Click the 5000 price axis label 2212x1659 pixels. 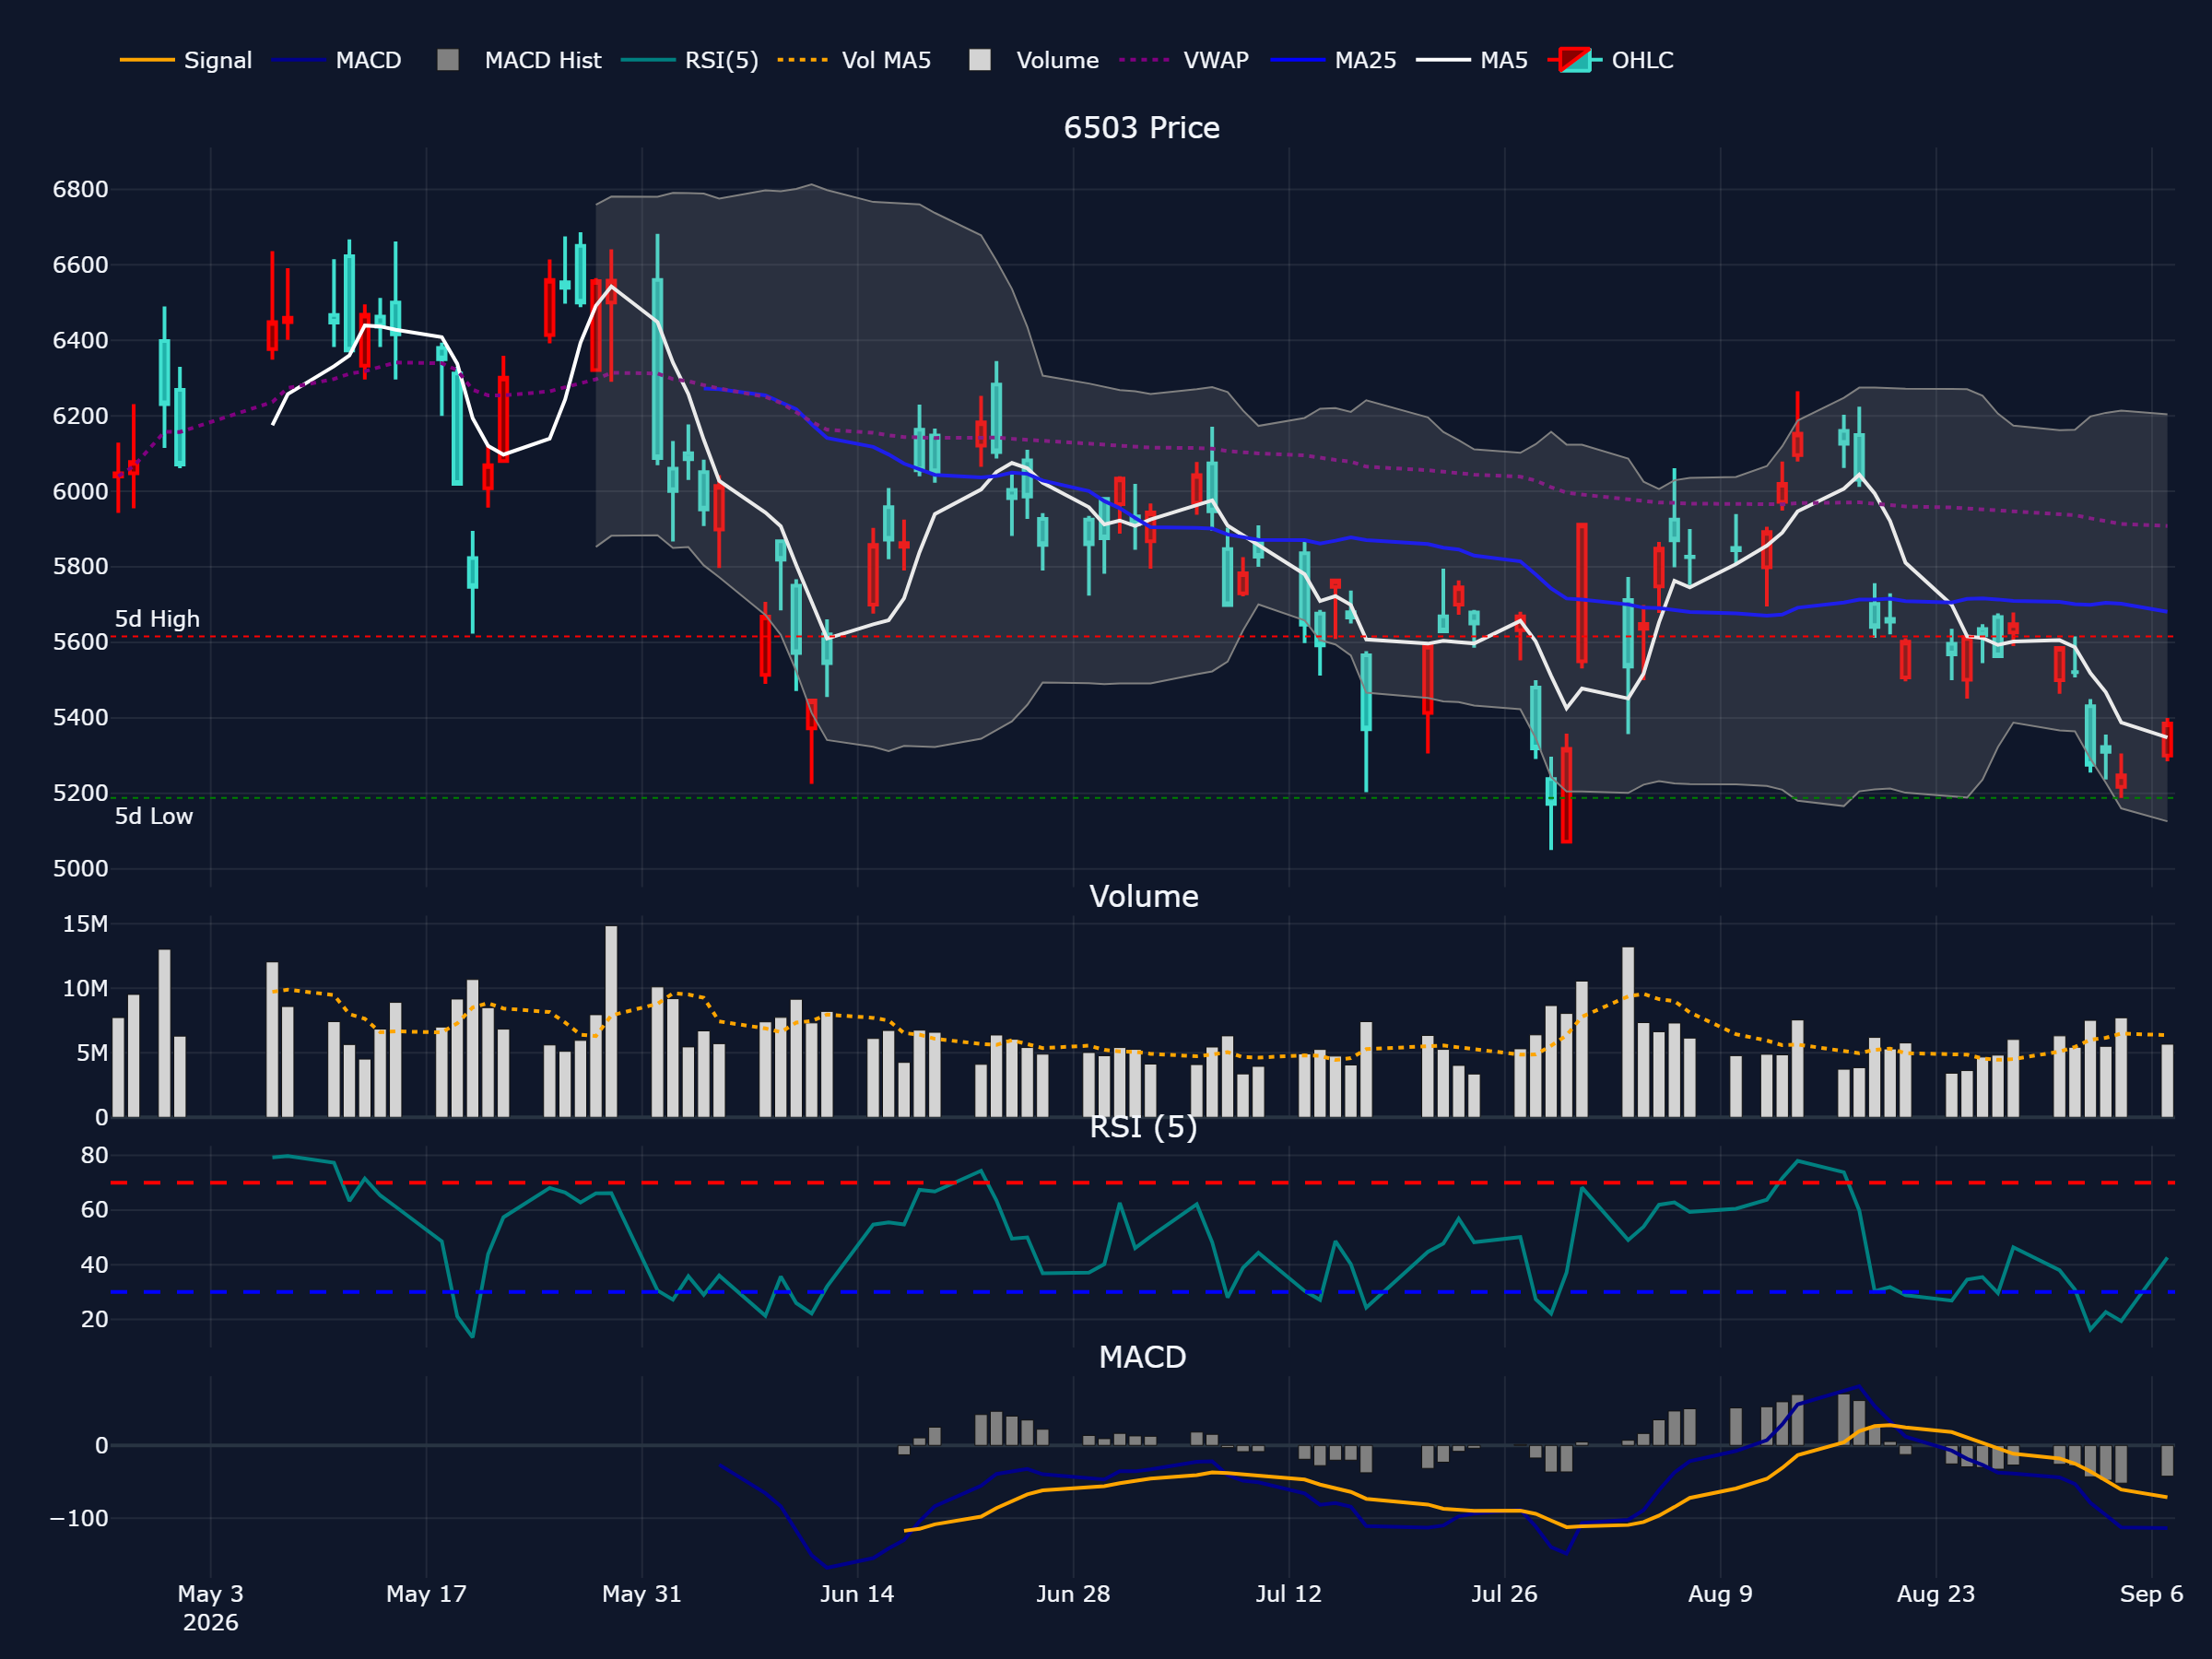pos(80,869)
